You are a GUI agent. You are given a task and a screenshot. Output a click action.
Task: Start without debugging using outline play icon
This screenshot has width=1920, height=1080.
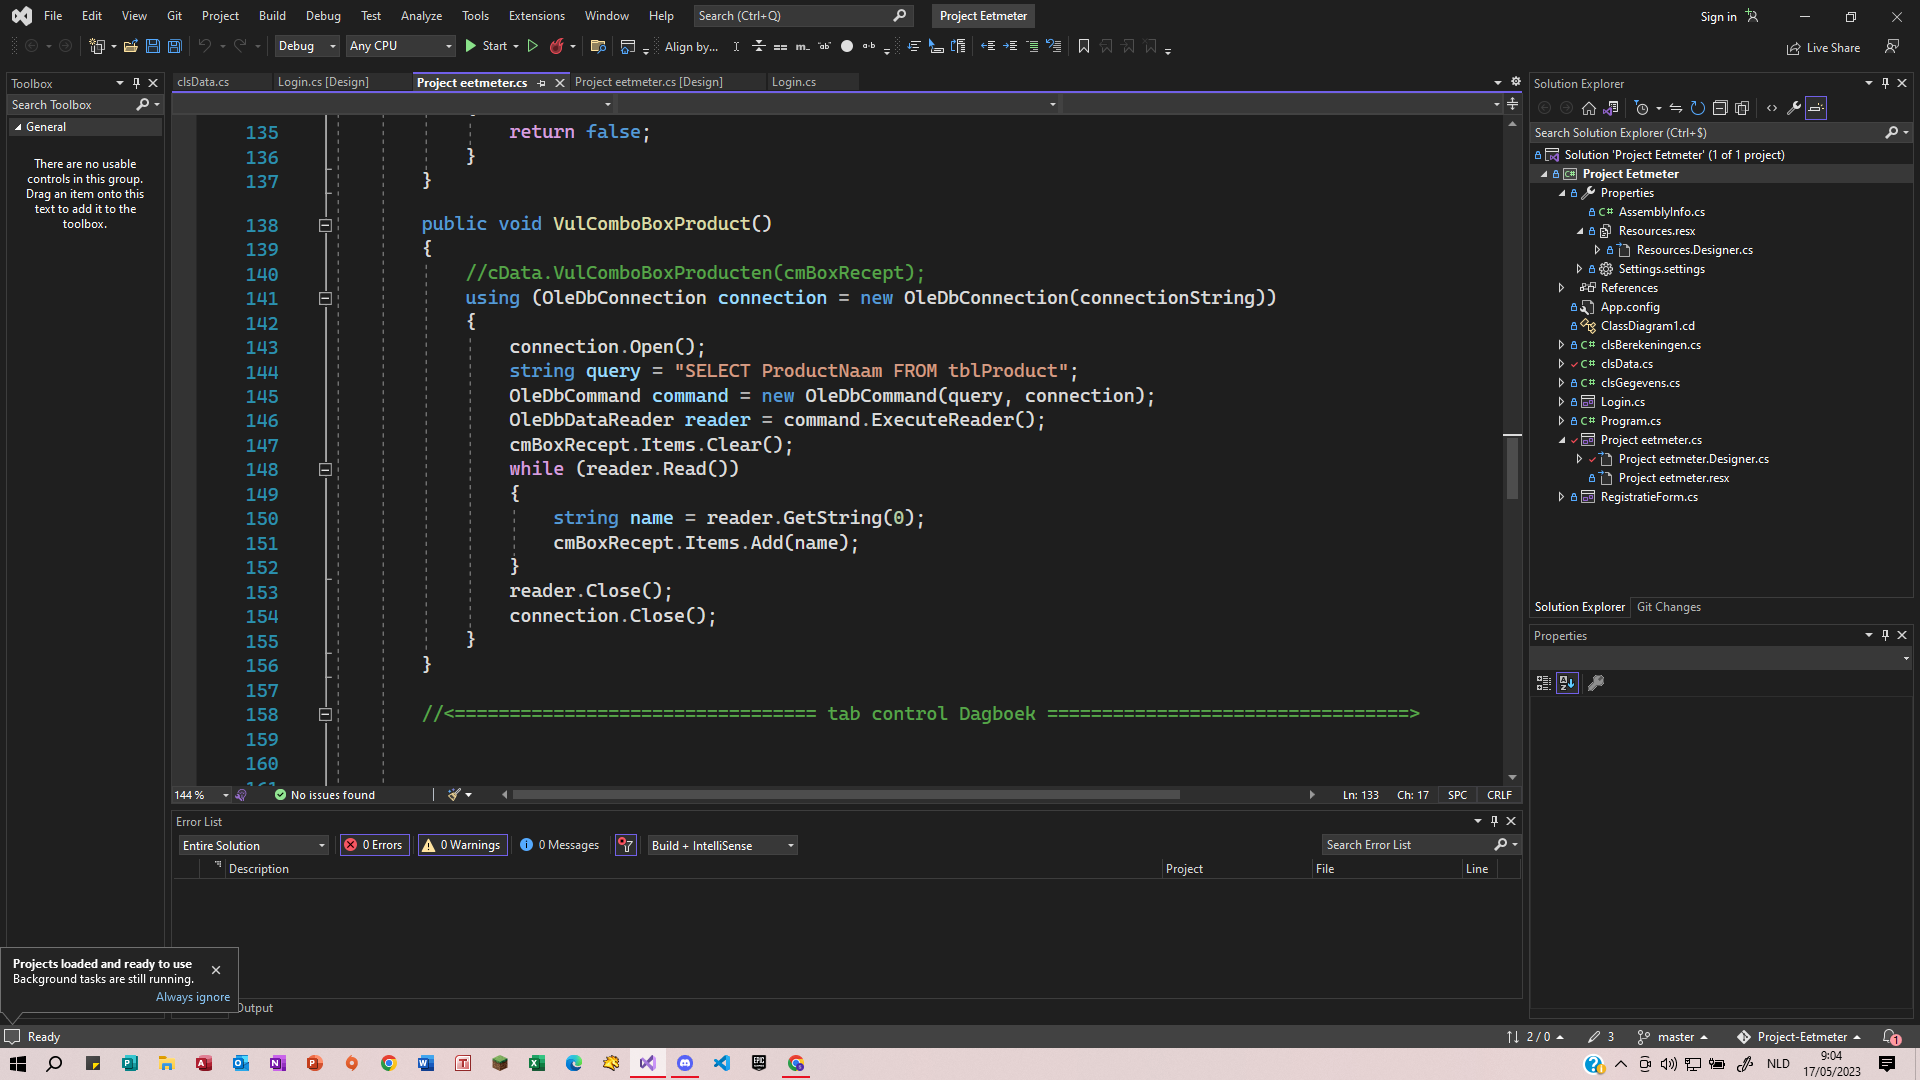tap(533, 46)
